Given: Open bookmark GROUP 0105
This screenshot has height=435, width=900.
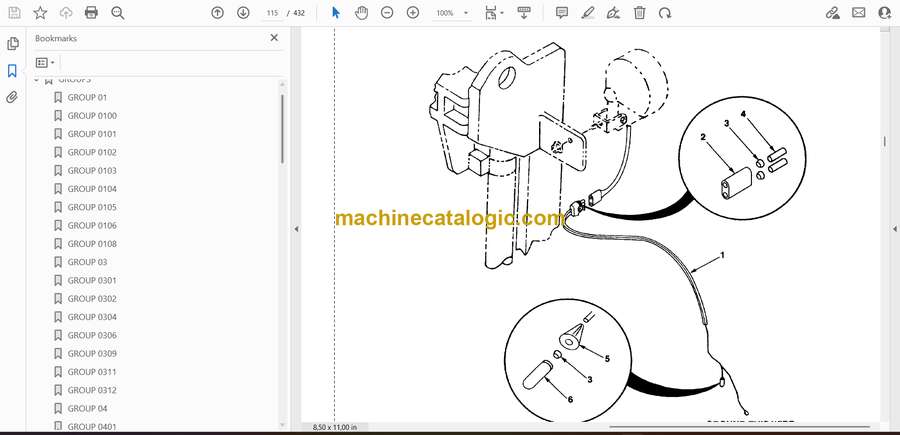Looking at the screenshot, I should [92, 207].
